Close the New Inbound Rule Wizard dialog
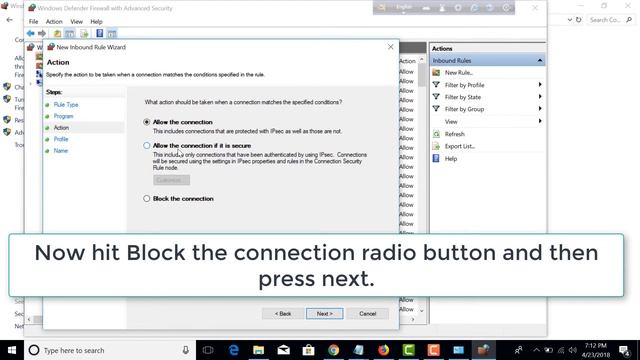 [391, 47]
